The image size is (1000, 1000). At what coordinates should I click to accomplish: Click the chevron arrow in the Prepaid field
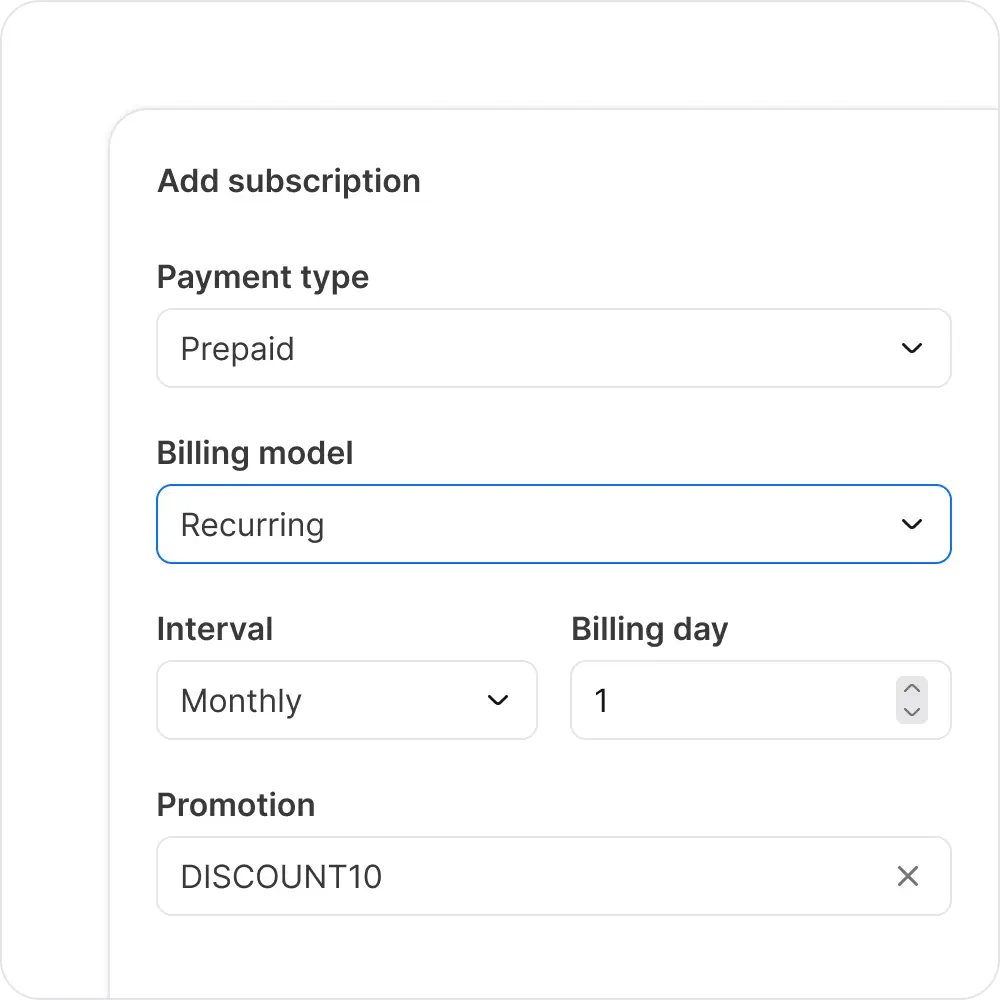pos(911,349)
